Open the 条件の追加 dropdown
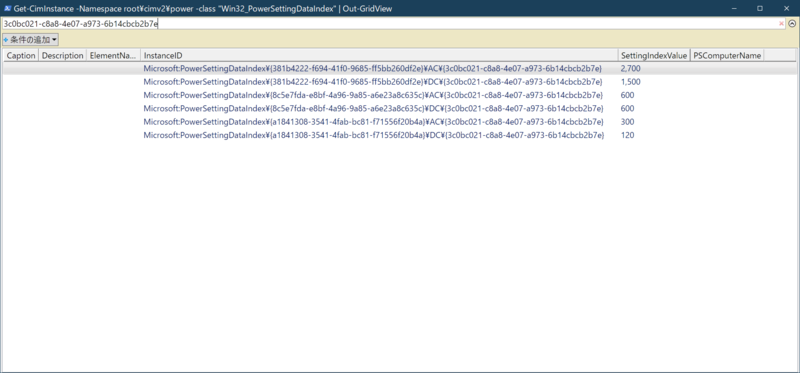The width and height of the screenshot is (800, 373). click(x=30, y=39)
